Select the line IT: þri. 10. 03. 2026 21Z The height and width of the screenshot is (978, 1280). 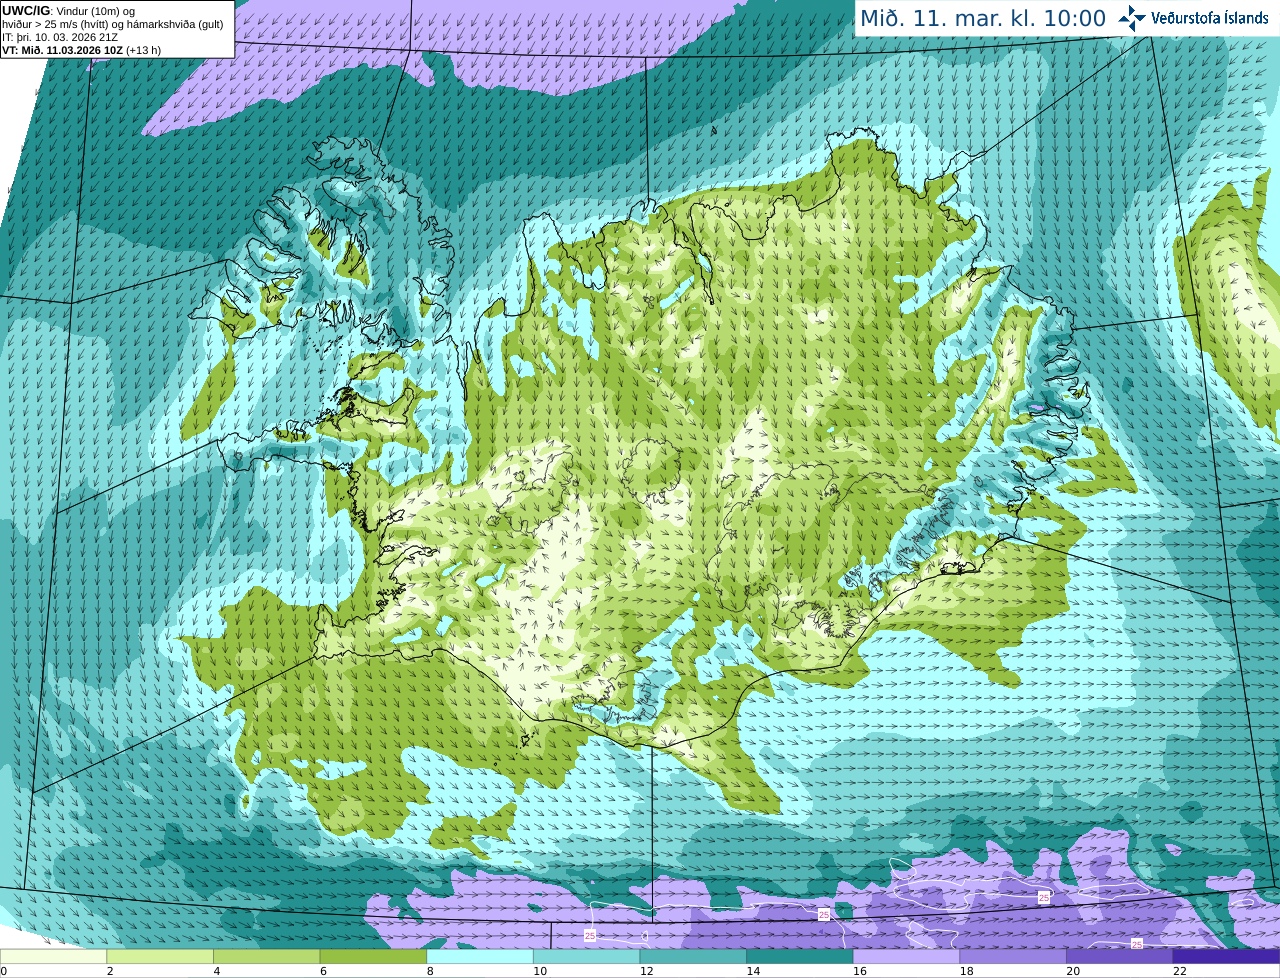pos(60,37)
